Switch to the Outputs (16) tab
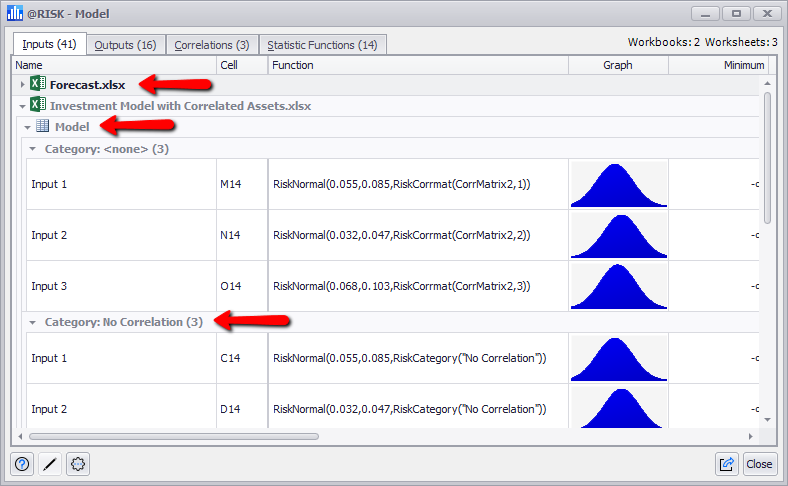This screenshot has width=788, height=486. pos(124,45)
